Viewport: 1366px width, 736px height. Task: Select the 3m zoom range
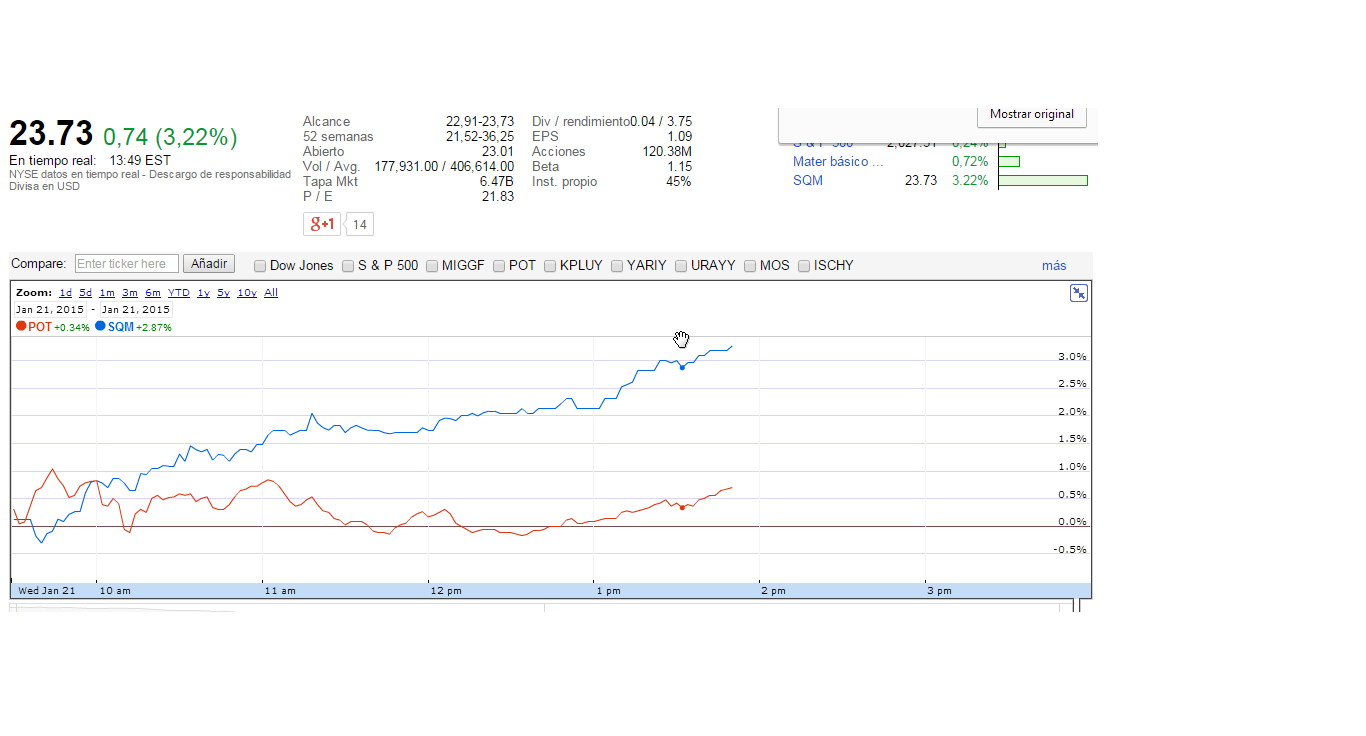point(130,293)
